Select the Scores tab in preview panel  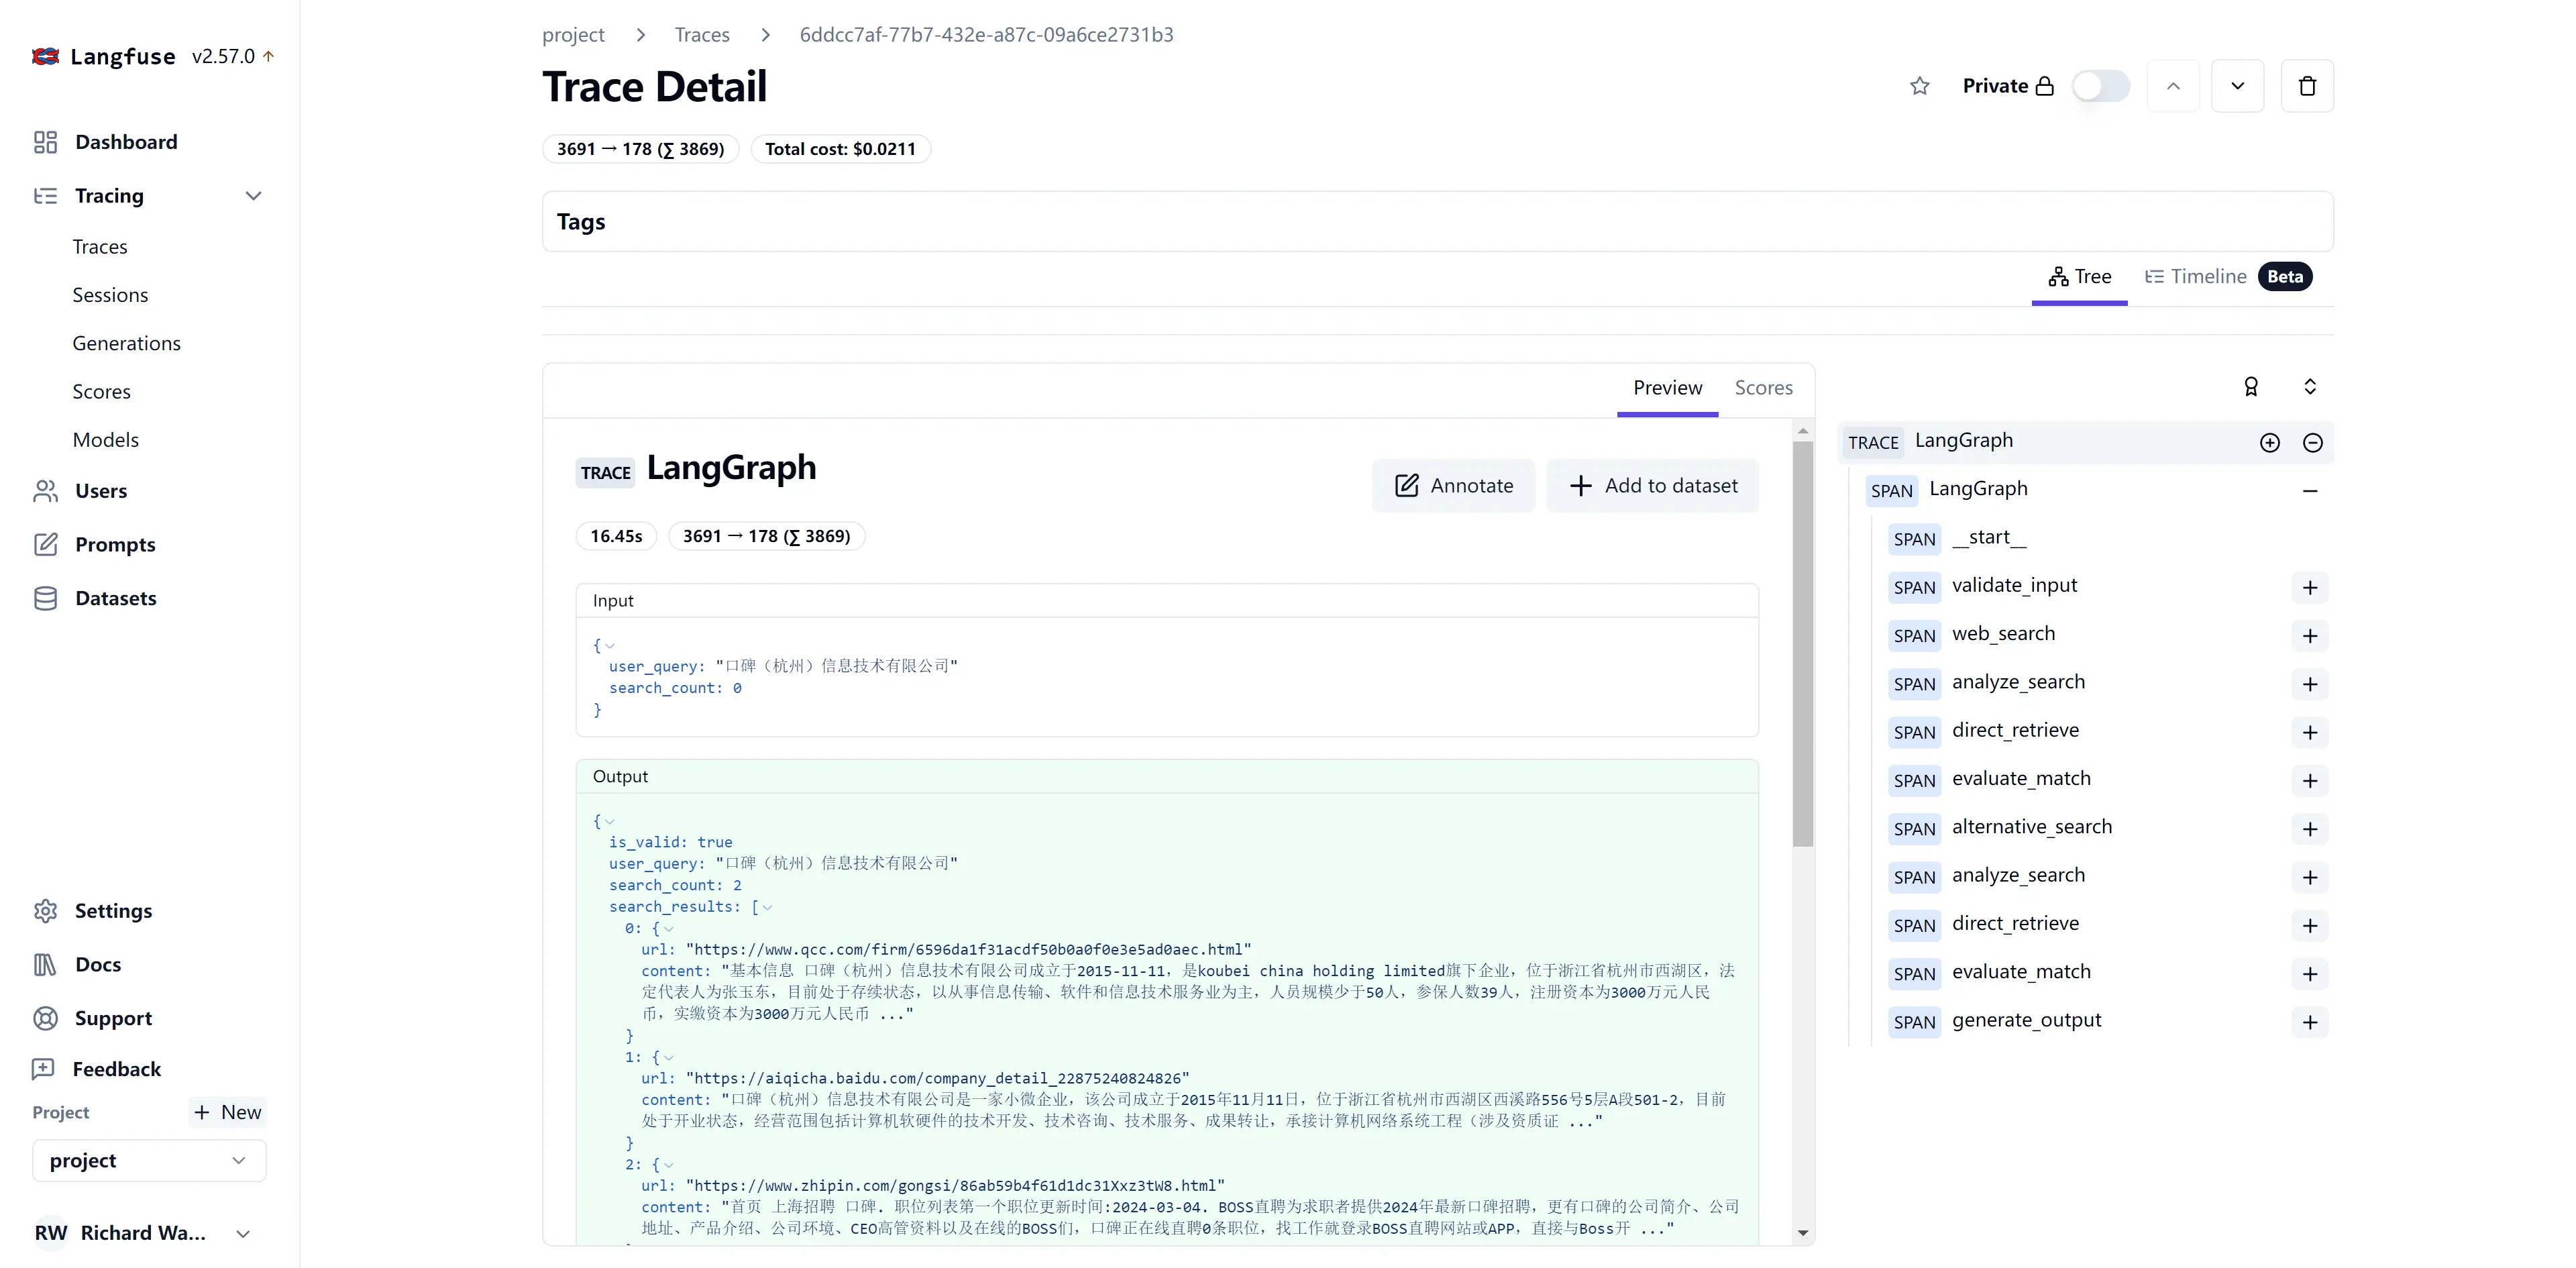tap(1763, 386)
